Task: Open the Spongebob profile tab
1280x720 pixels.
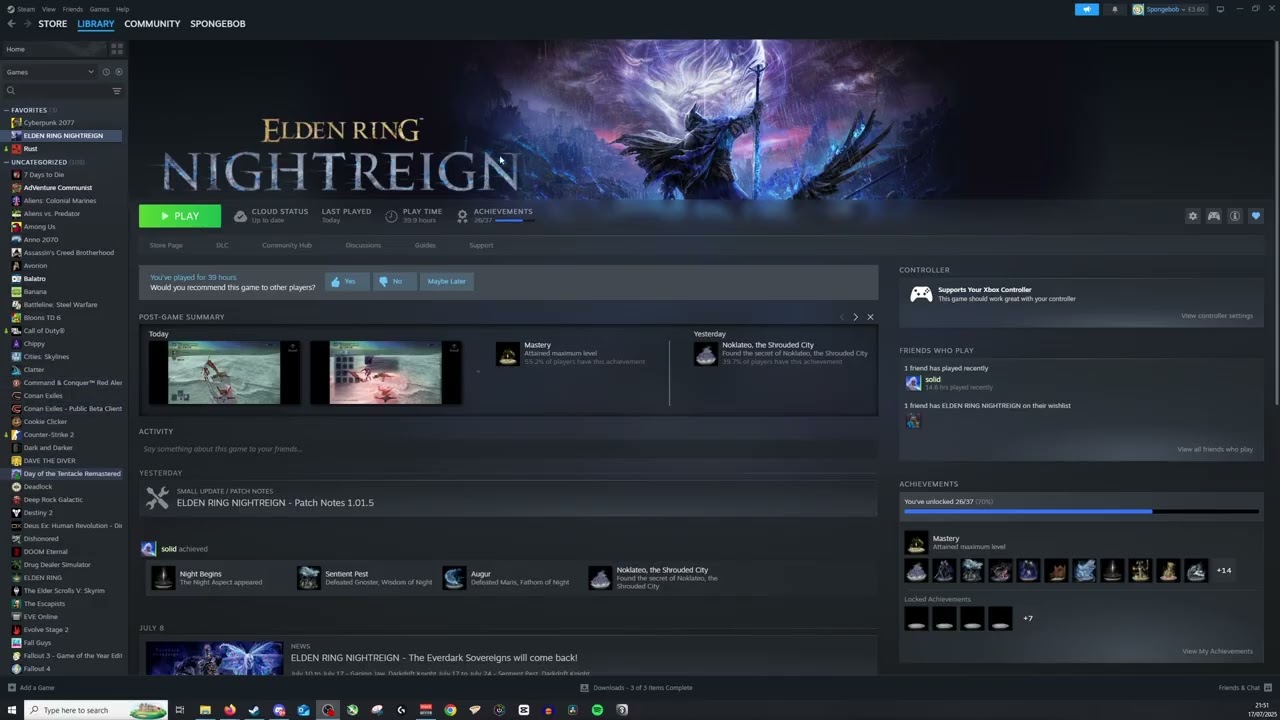Action: coord(218,24)
